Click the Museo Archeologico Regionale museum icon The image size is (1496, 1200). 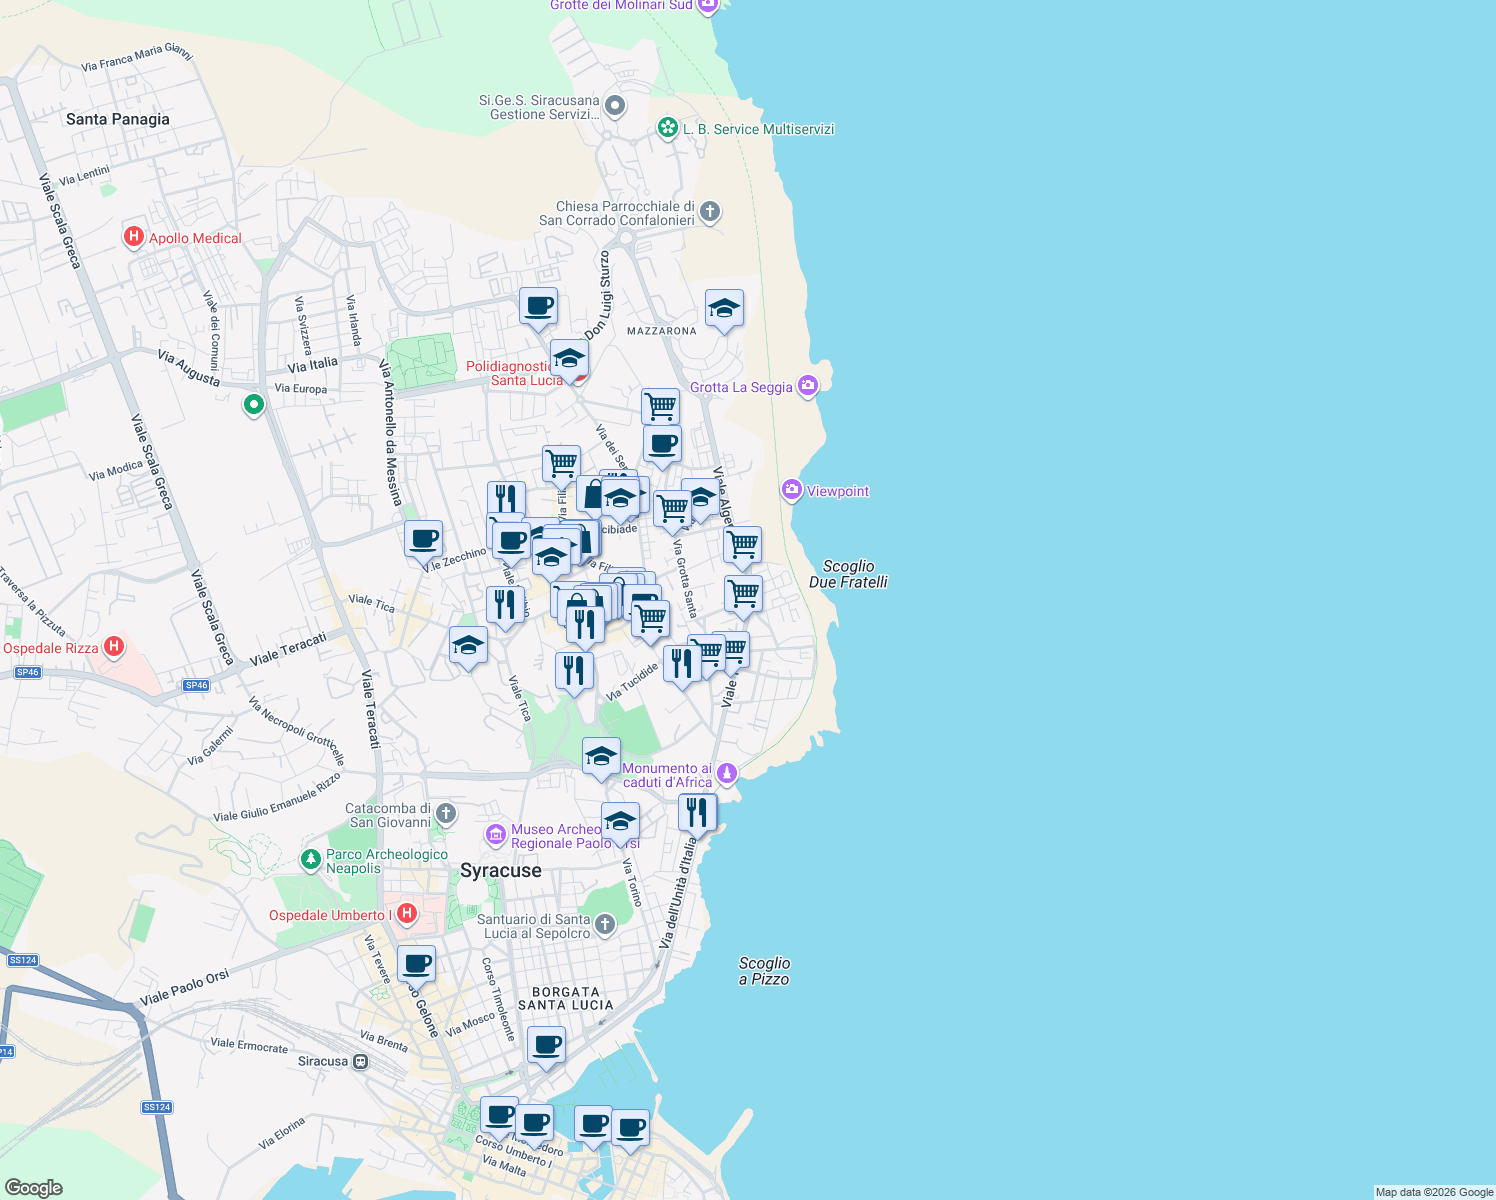pos(495,834)
